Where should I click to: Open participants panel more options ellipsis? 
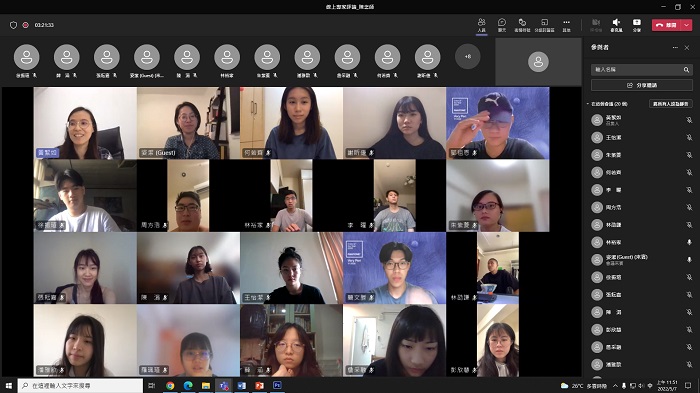click(x=675, y=47)
